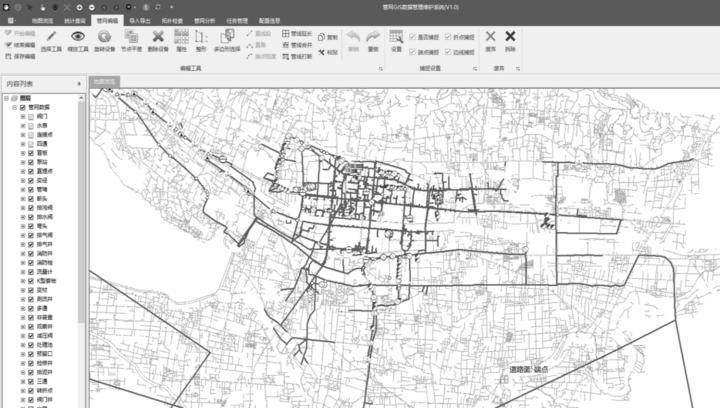Choose the node move tool icon
Screen dimensions: 720x408
(131, 37)
